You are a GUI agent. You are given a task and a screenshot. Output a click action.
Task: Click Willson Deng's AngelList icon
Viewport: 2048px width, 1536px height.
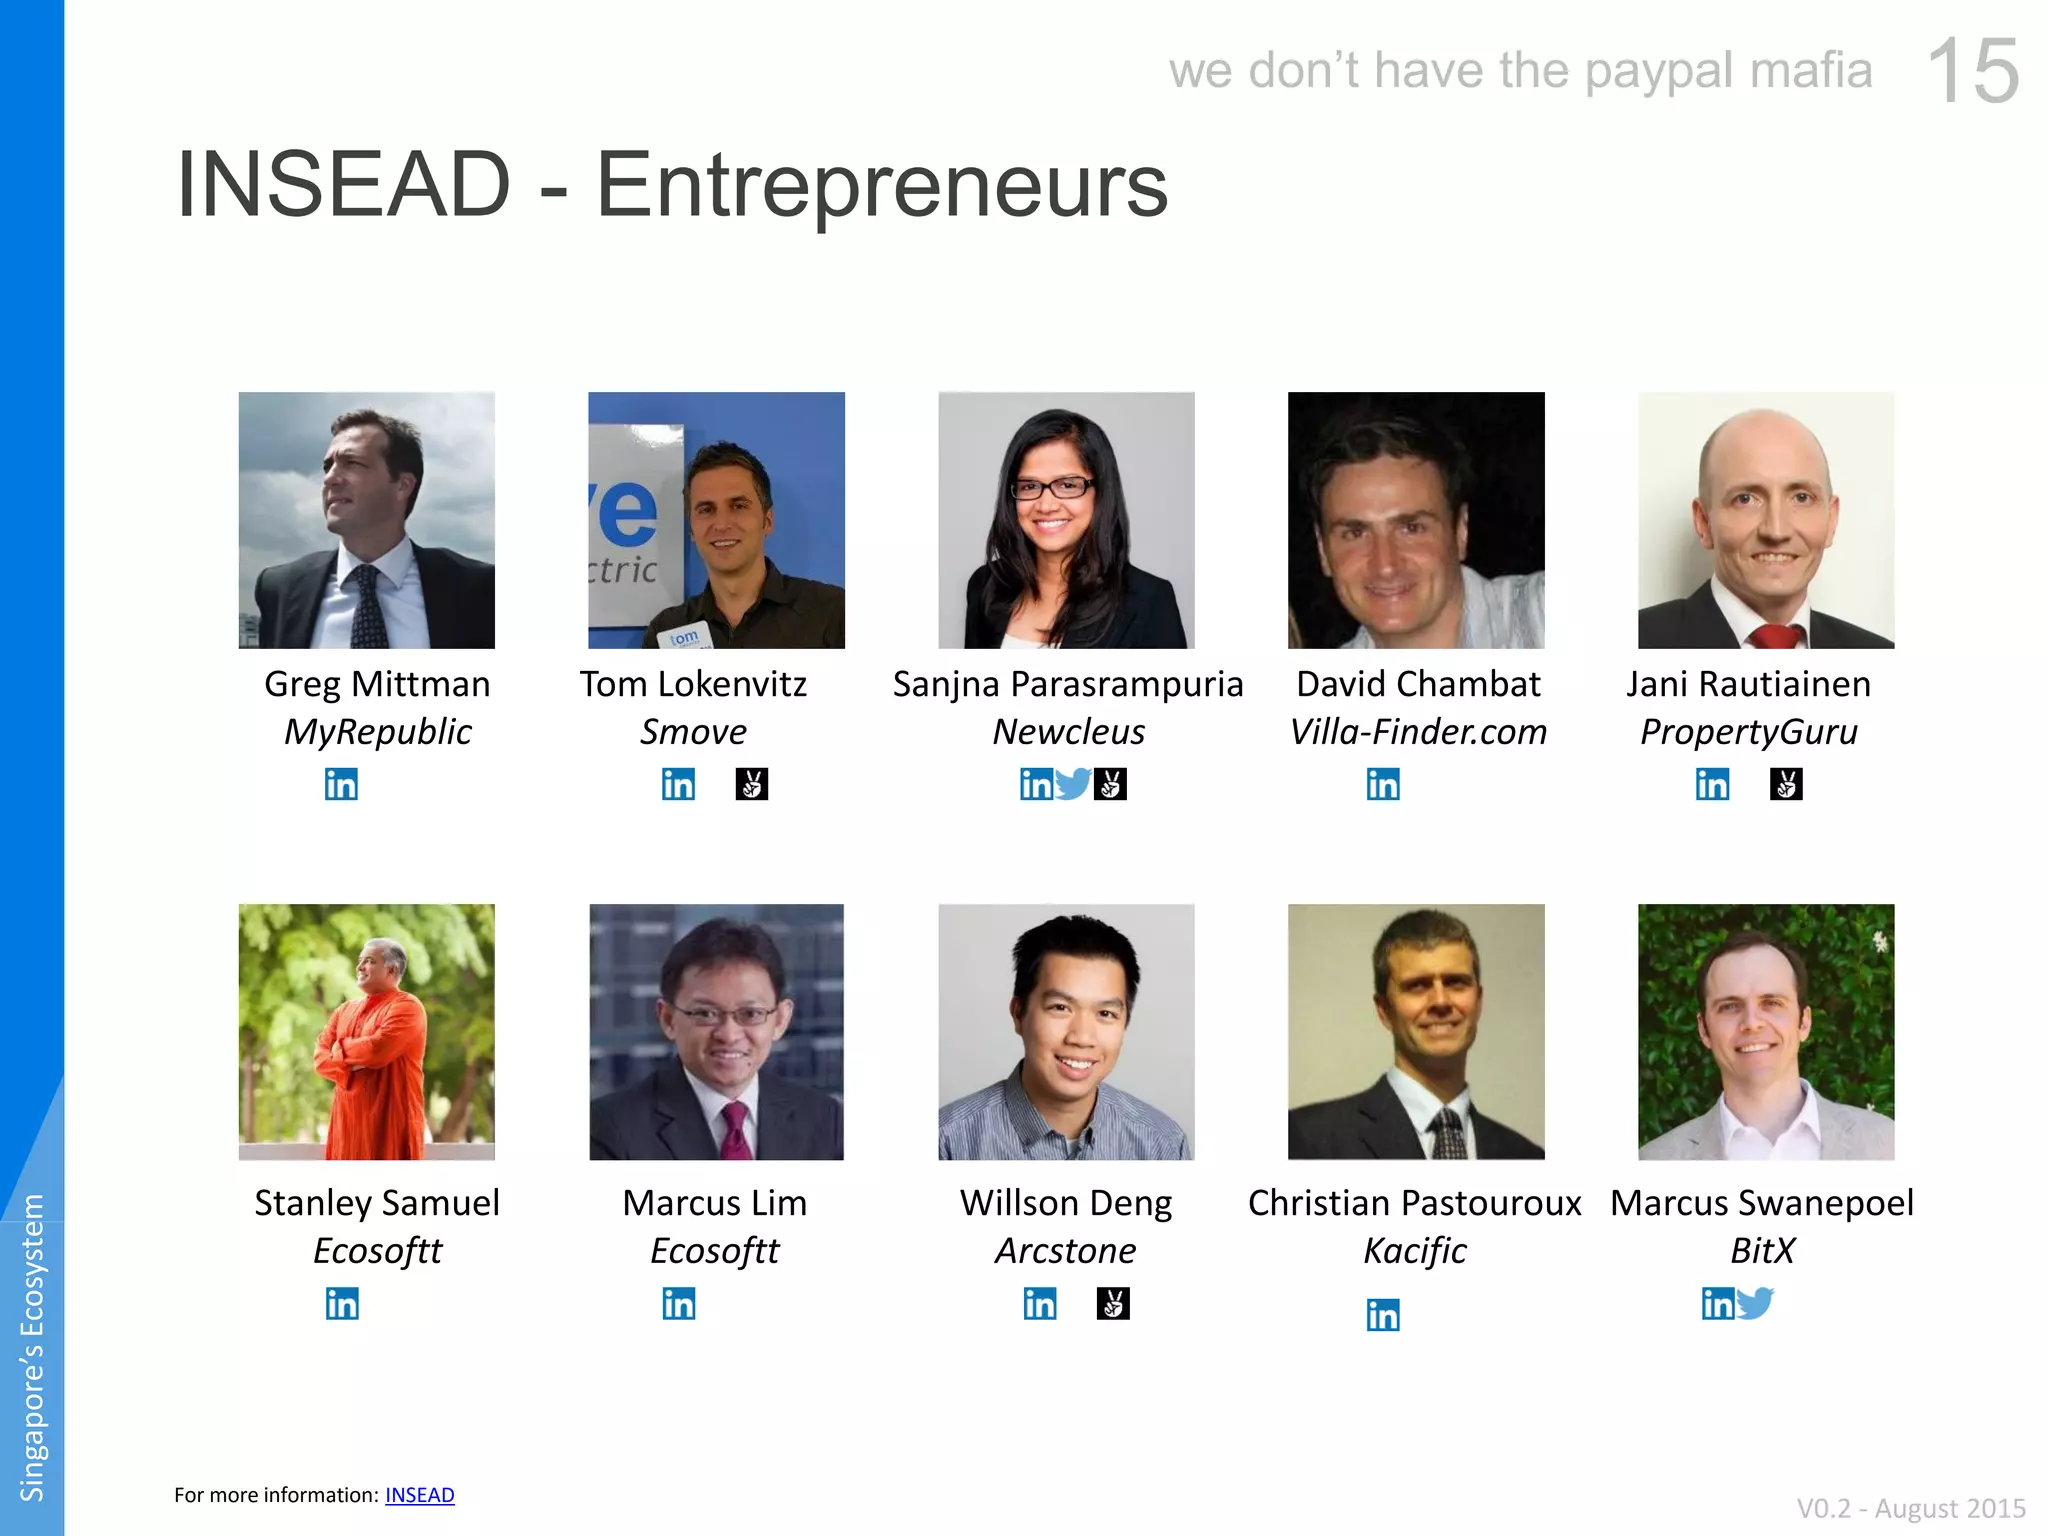(x=1113, y=1303)
